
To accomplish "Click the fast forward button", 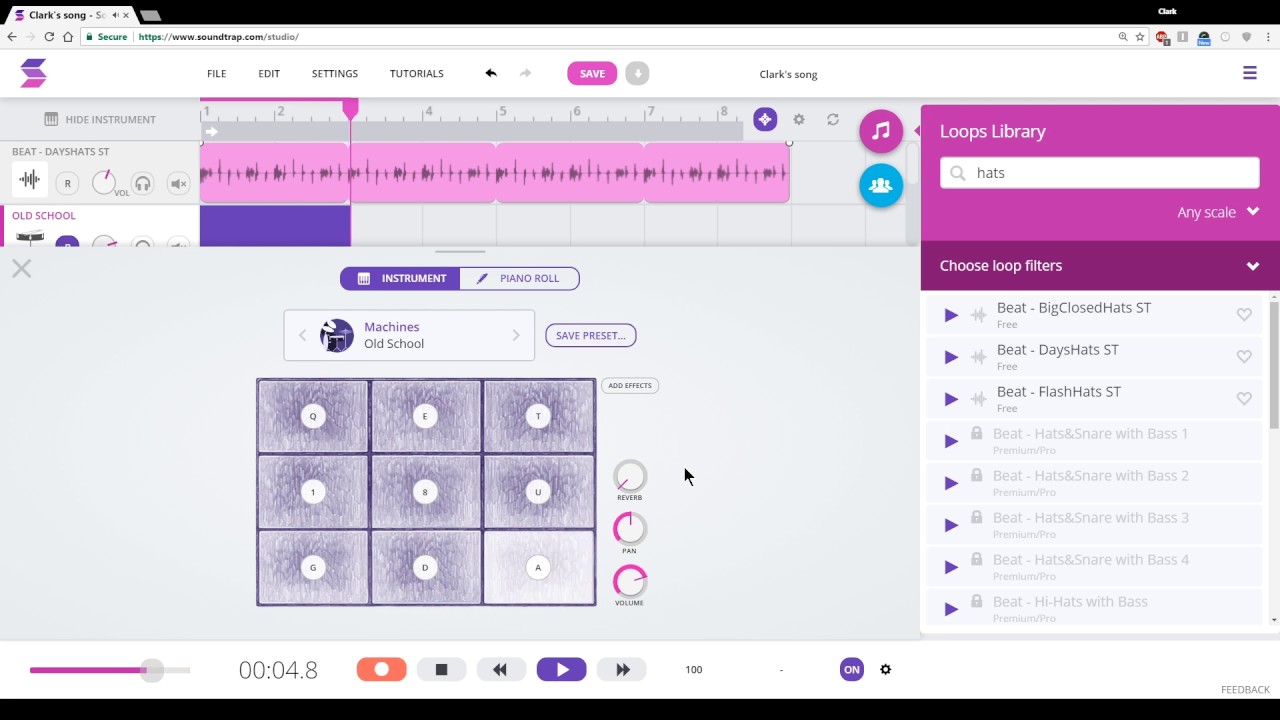I will [622, 669].
